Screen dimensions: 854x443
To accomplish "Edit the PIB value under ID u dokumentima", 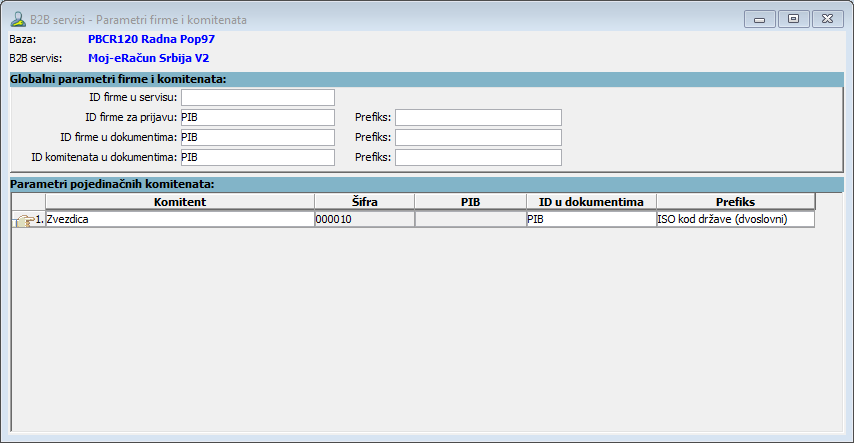I will [591, 219].
